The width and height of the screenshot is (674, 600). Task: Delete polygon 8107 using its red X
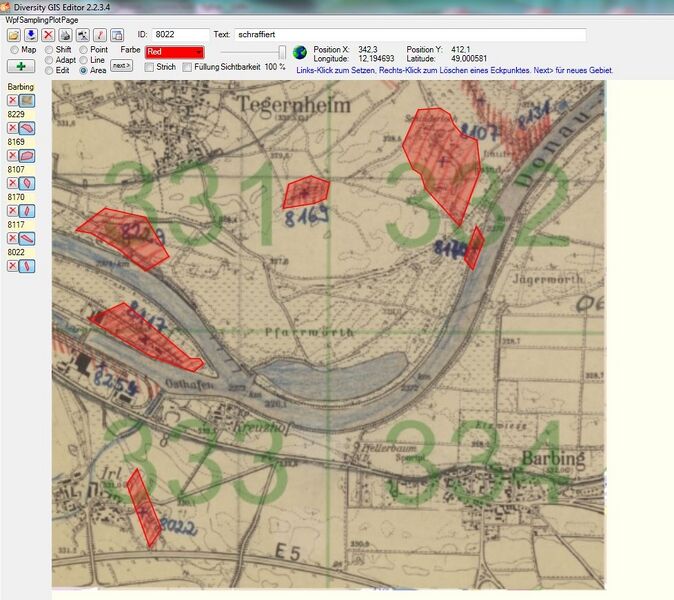pyautogui.click(x=12, y=183)
